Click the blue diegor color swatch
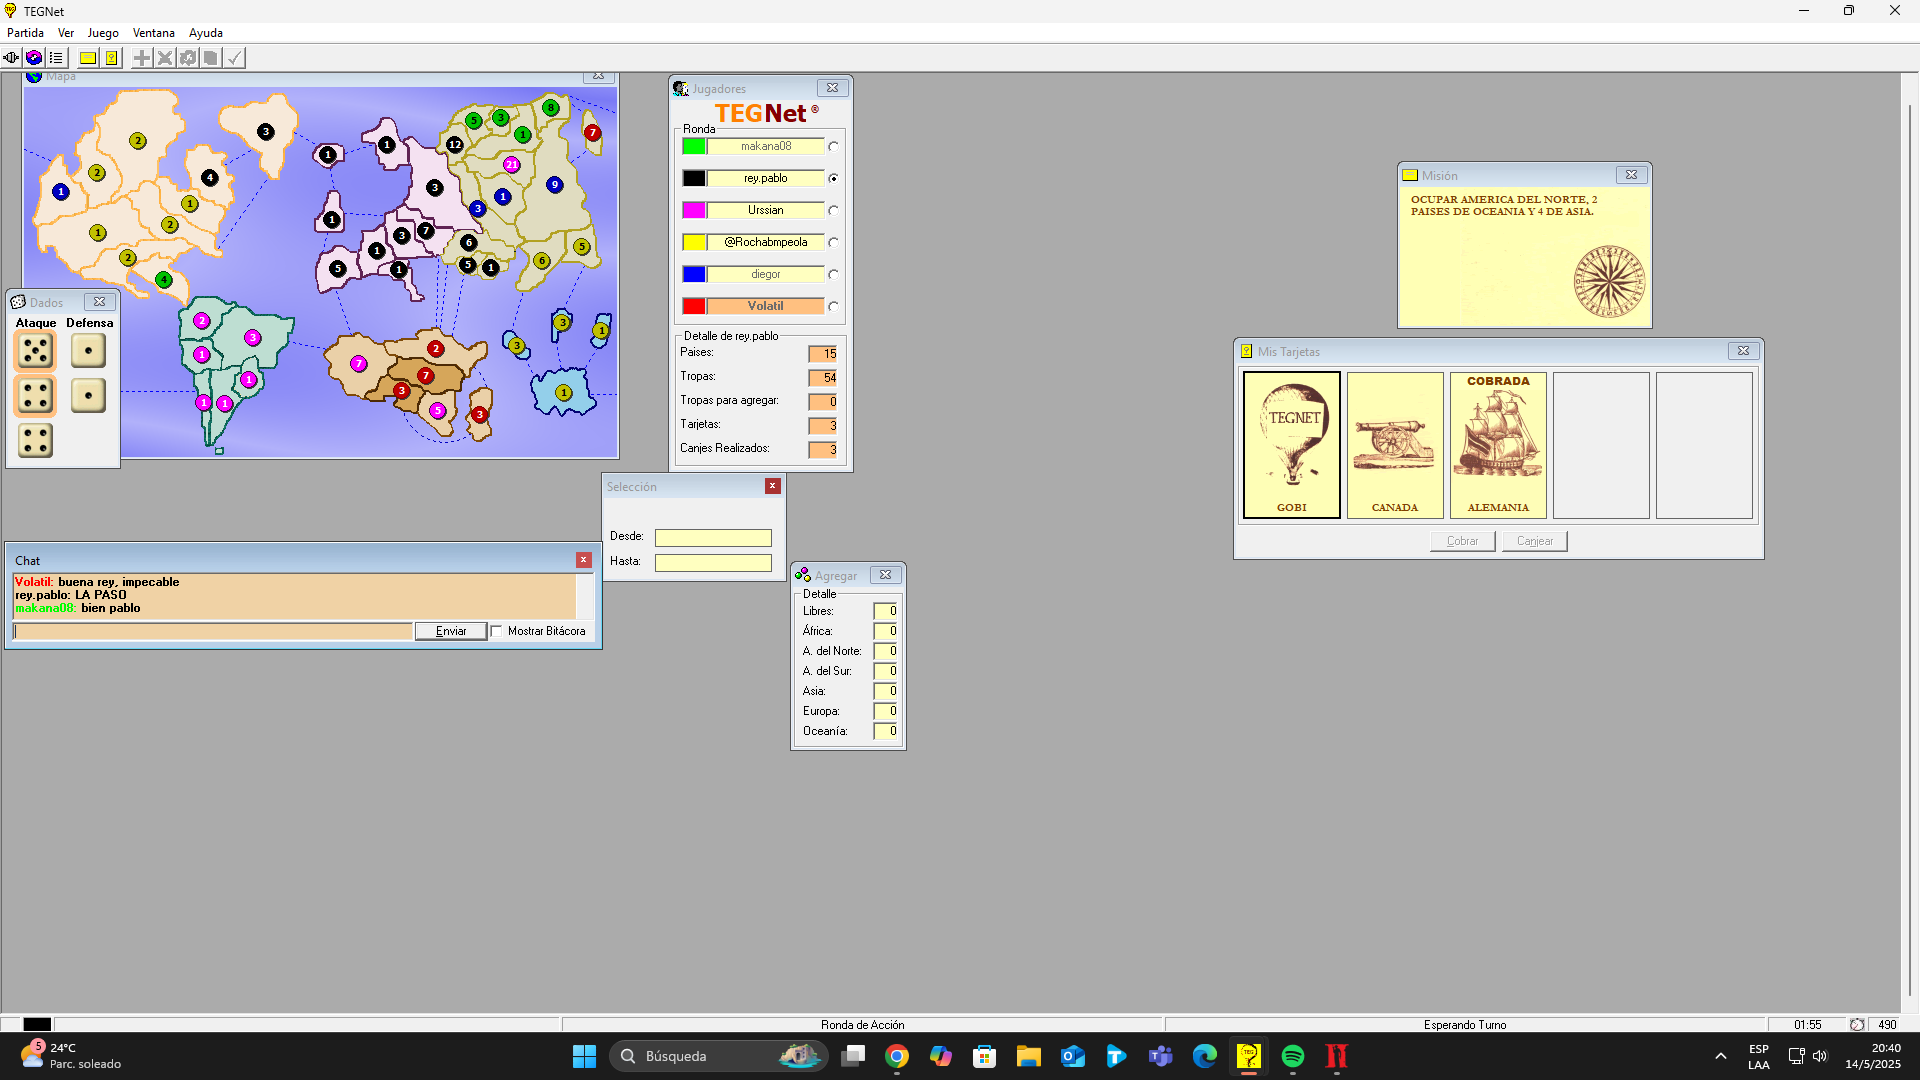This screenshot has height=1080, width=1920. tap(694, 274)
